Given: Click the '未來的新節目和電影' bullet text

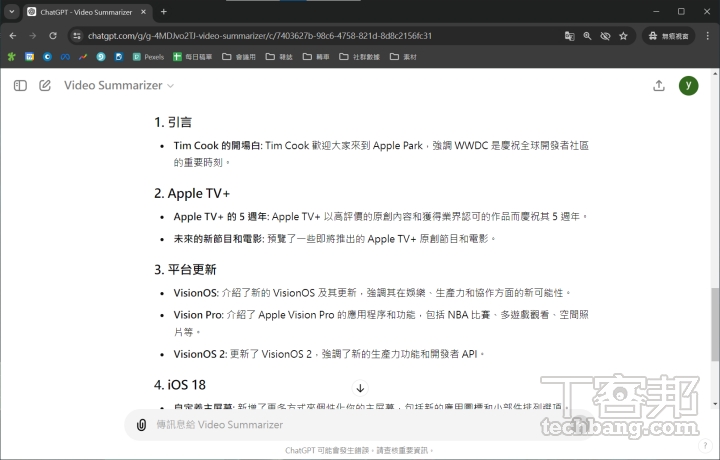Looking at the screenshot, I should 218,239.
